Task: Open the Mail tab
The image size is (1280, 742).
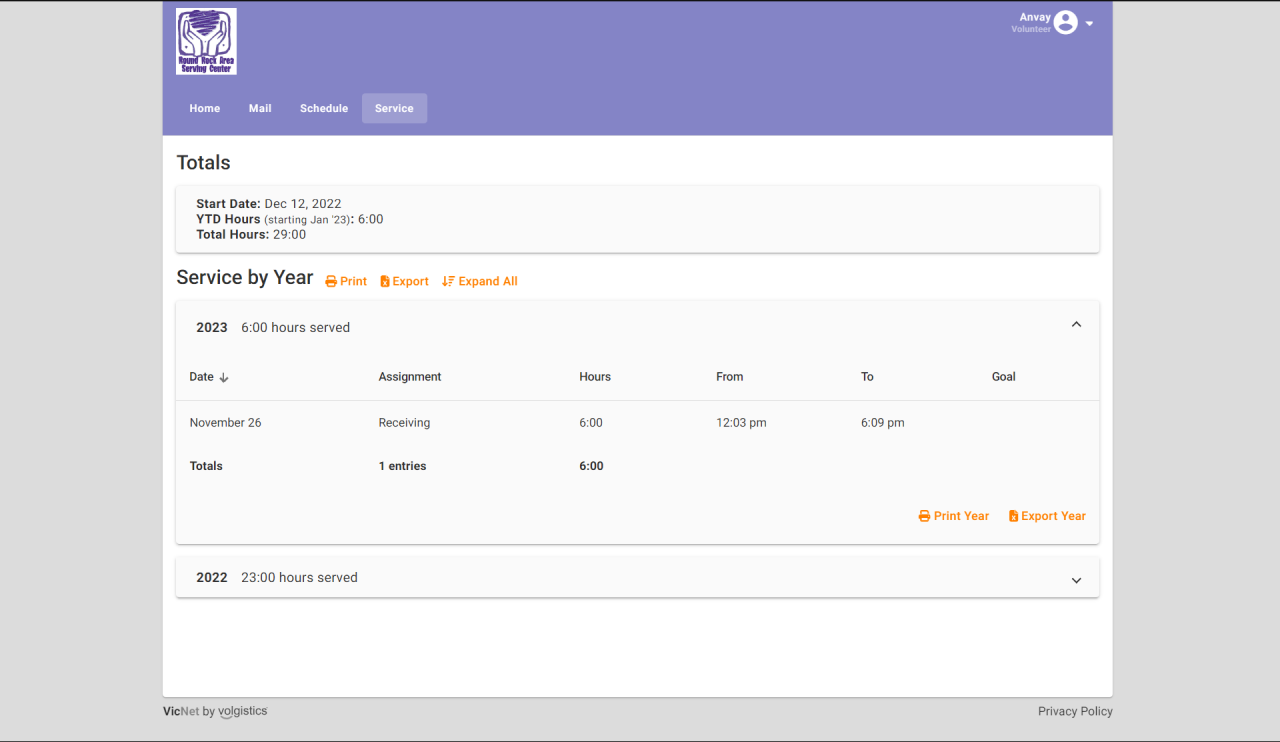Action: click(260, 108)
